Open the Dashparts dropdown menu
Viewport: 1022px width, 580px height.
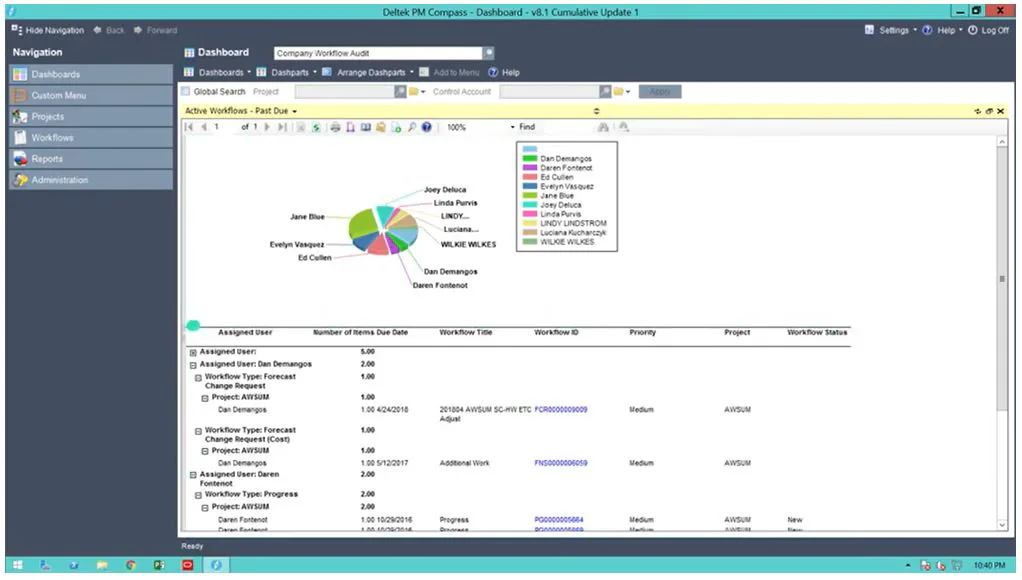pos(287,72)
